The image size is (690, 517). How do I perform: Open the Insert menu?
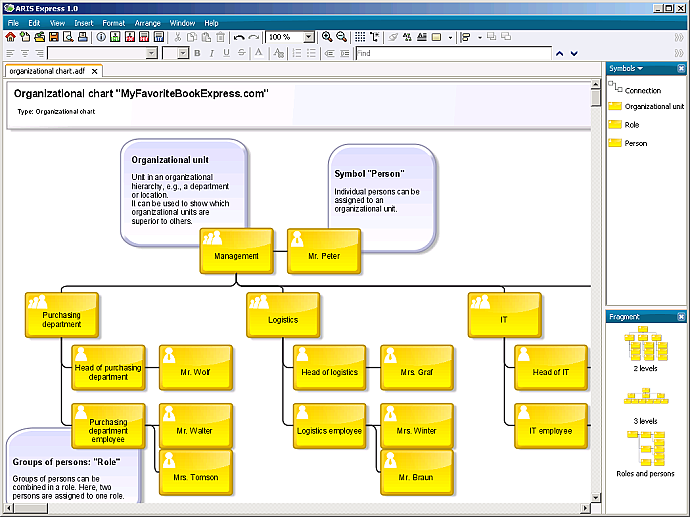point(84,23)
